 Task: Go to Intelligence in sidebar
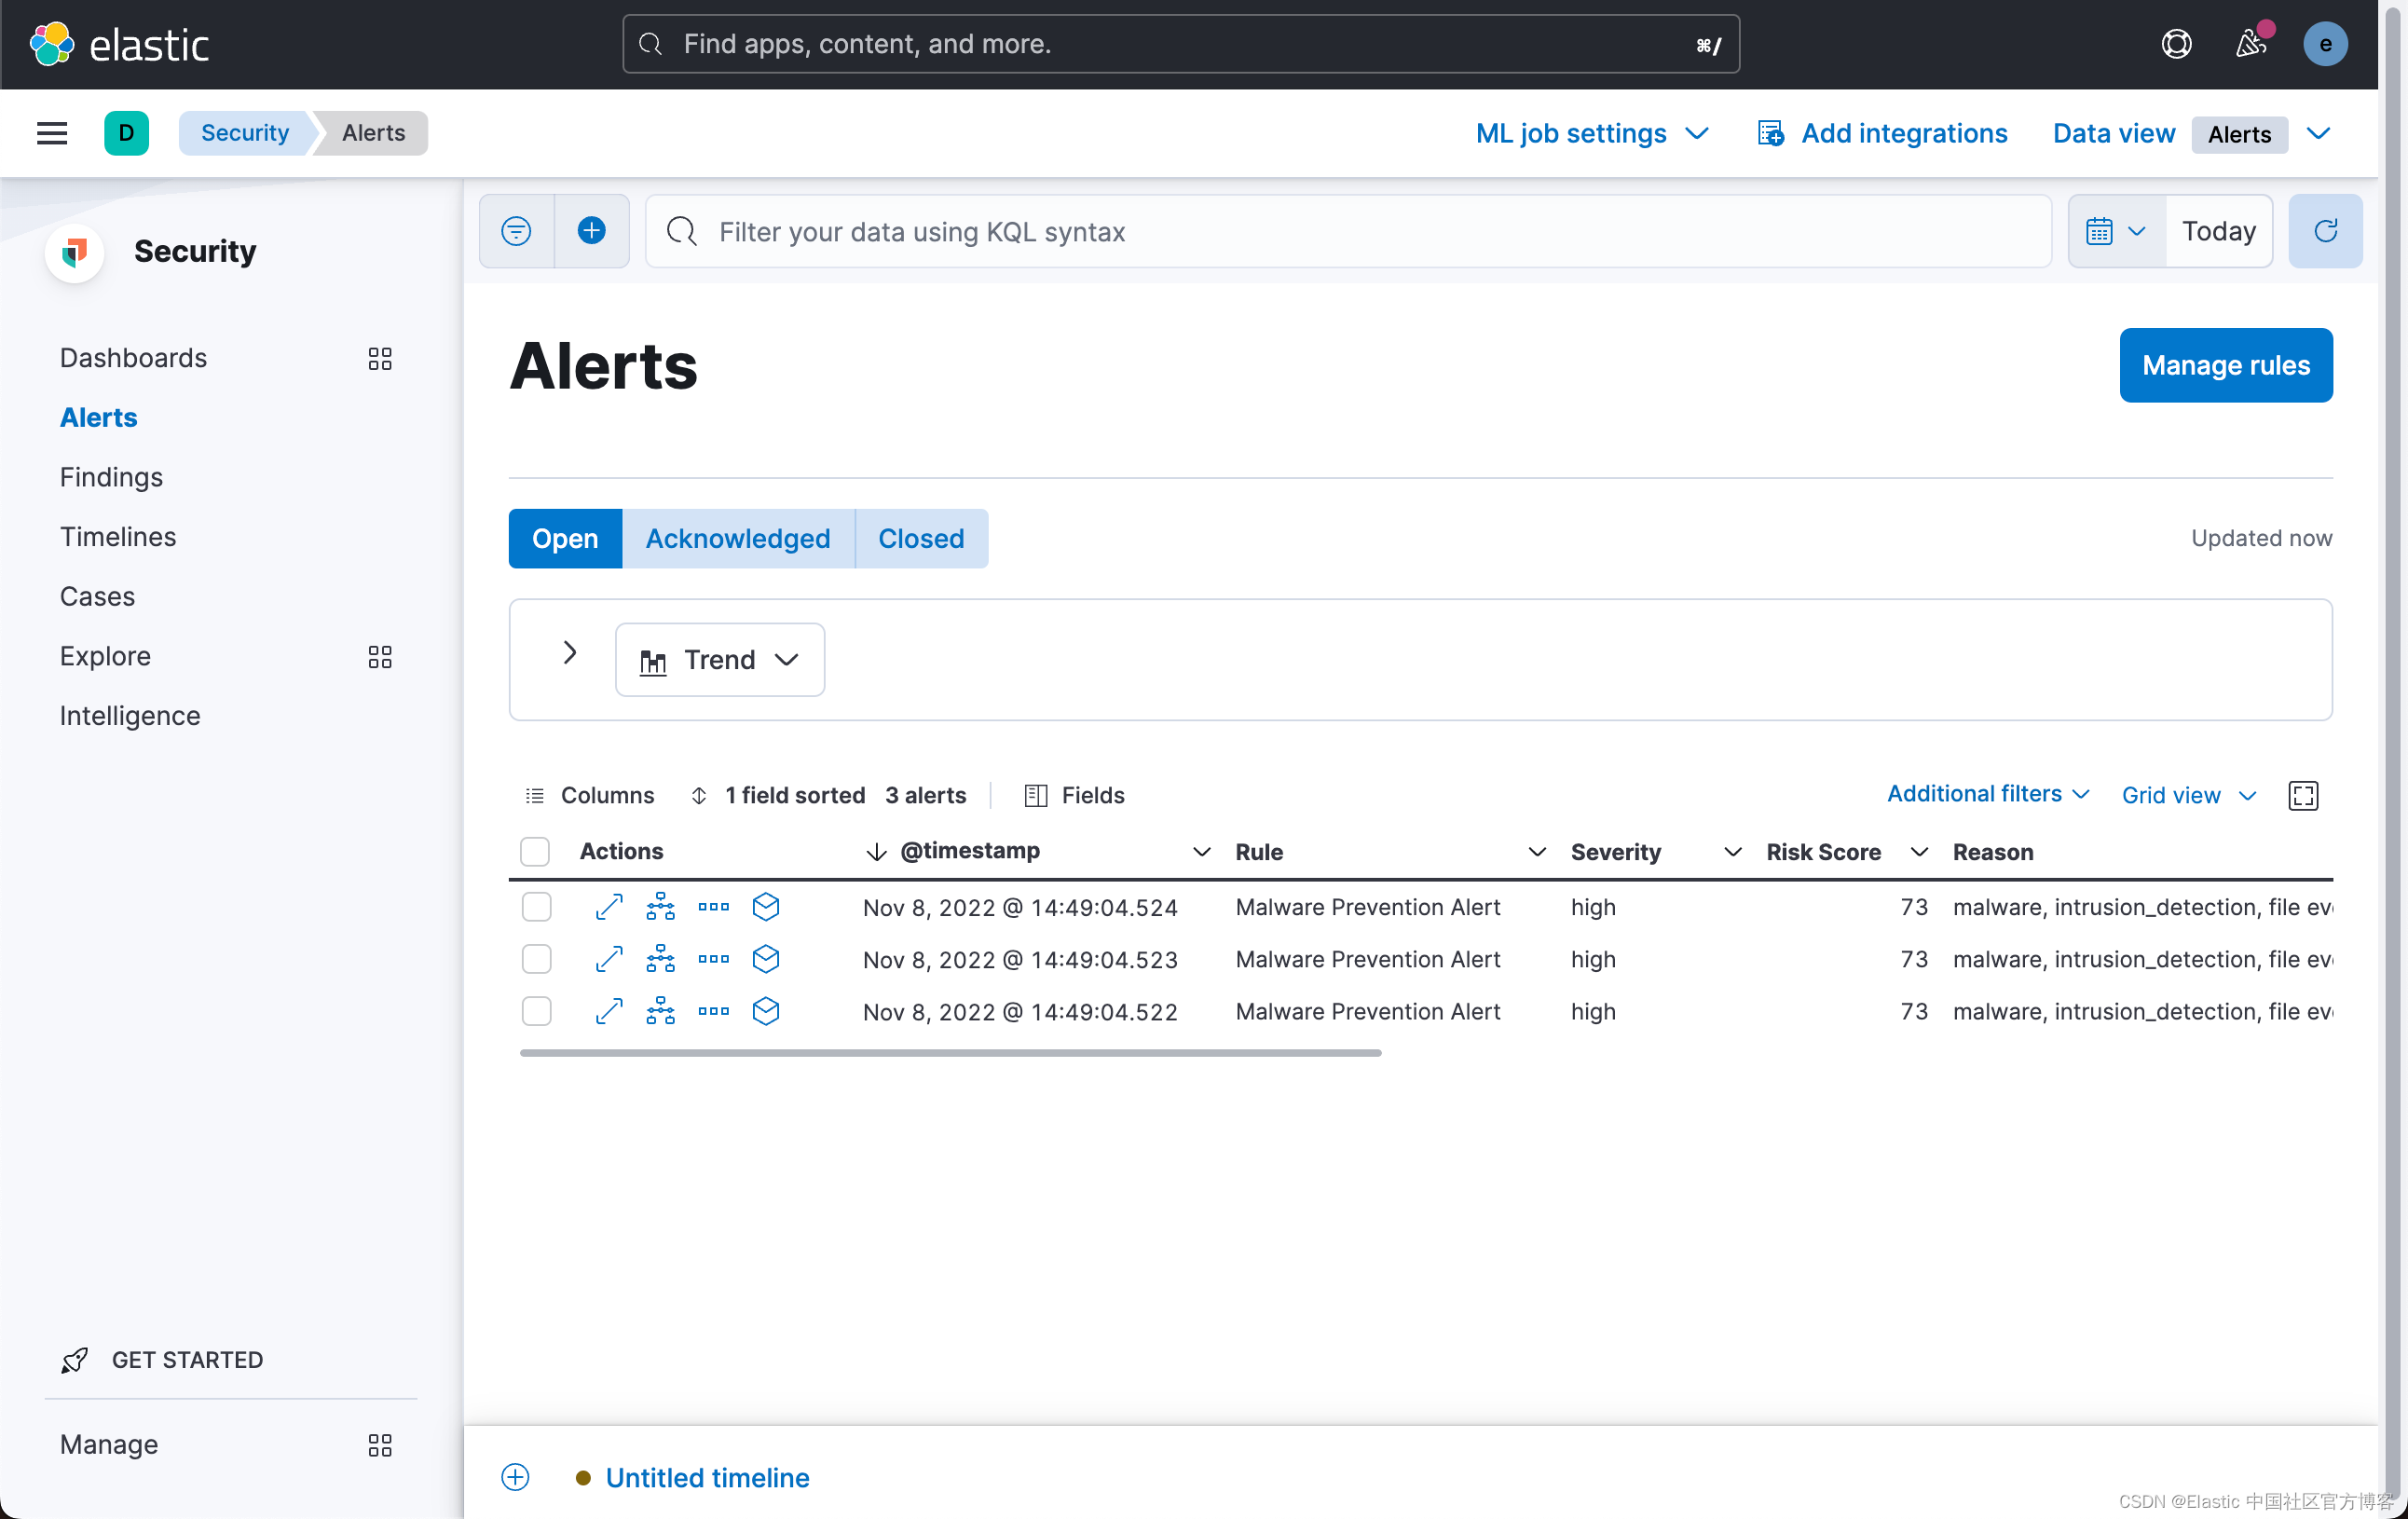130,716
